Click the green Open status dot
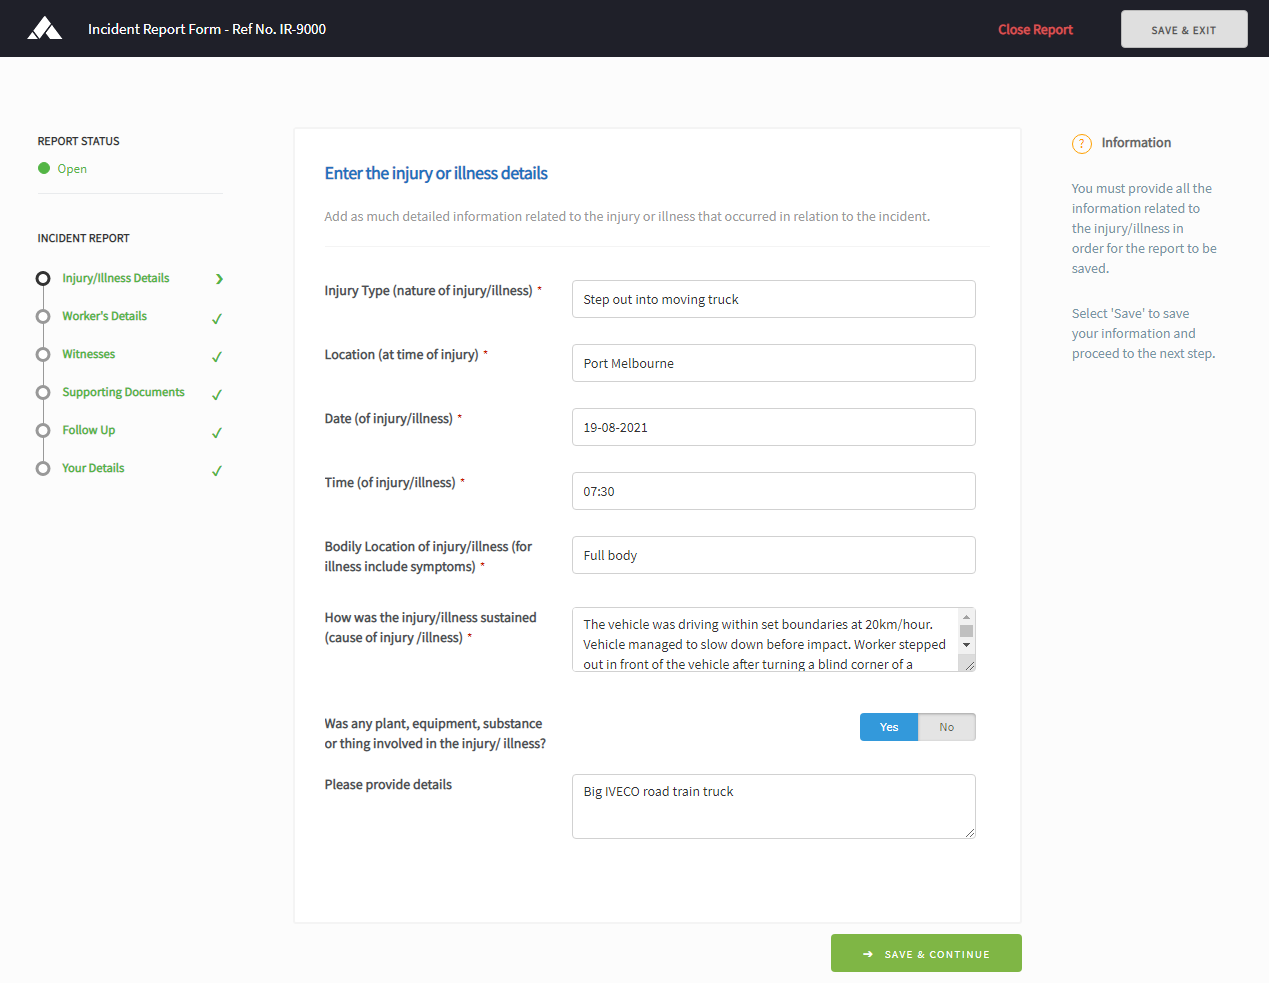Viewport: 1269px width, 983px height. click(x=44, y=168)
